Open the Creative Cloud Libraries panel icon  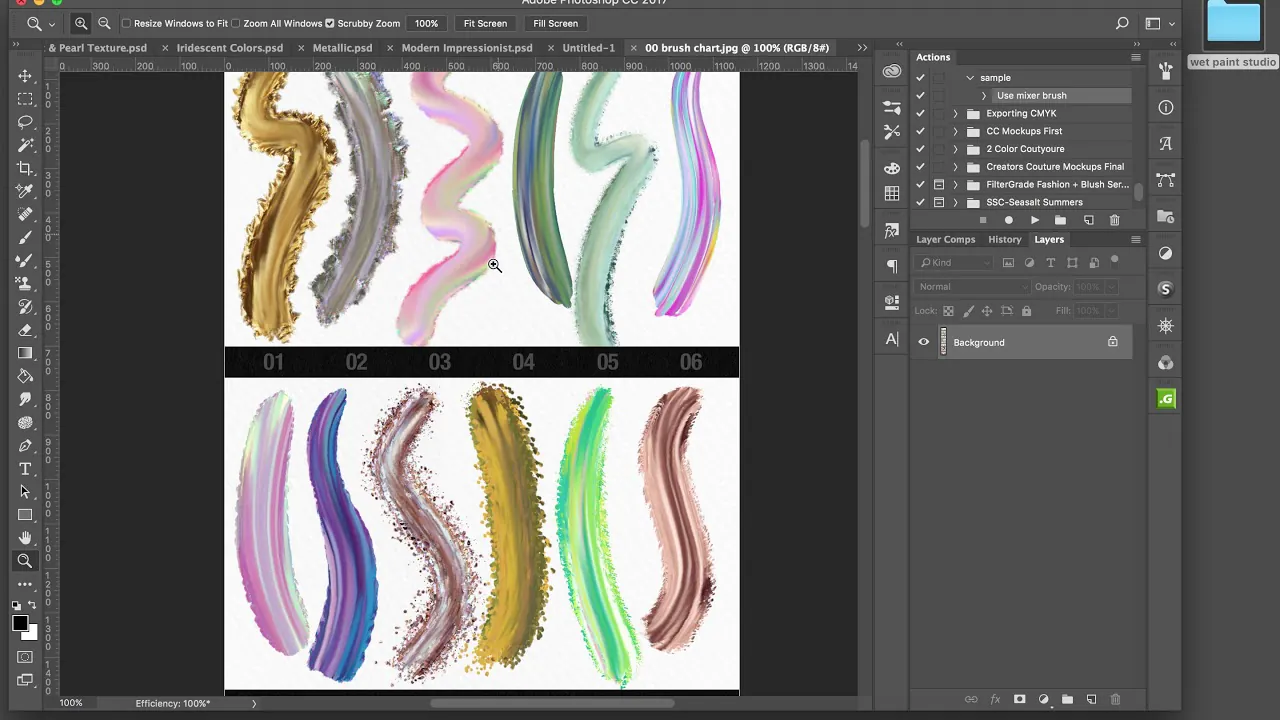pos(892,71)
